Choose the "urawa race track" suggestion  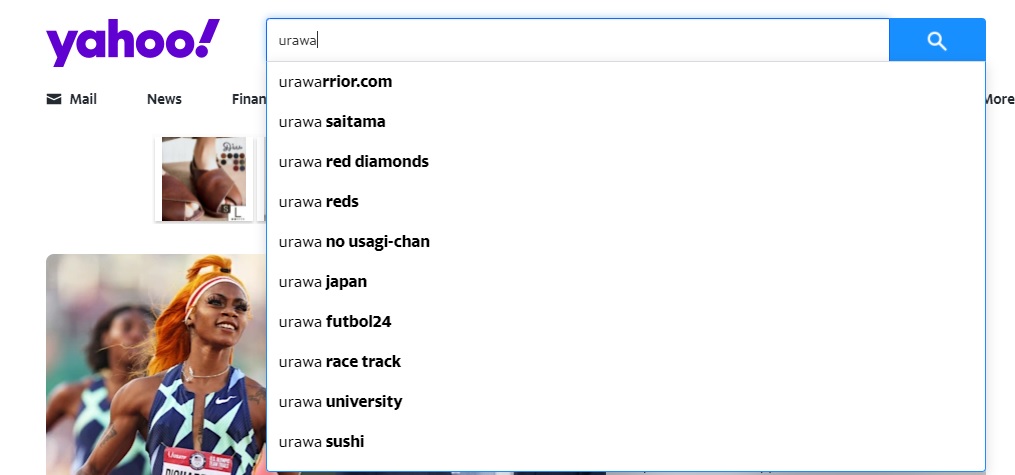(x=340, y=362)
